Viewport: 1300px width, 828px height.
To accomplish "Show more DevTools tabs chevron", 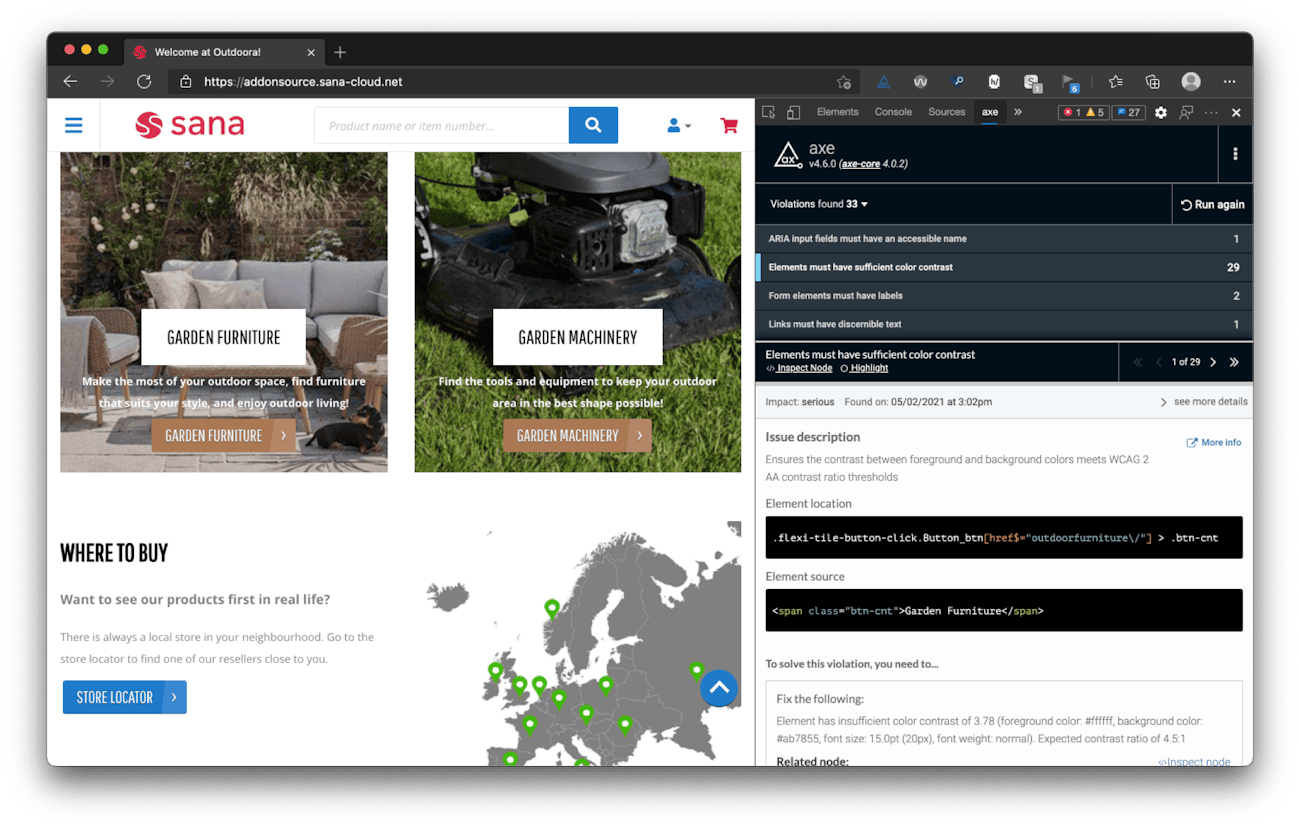I will pyautogui.click(x=1018, y=112).
